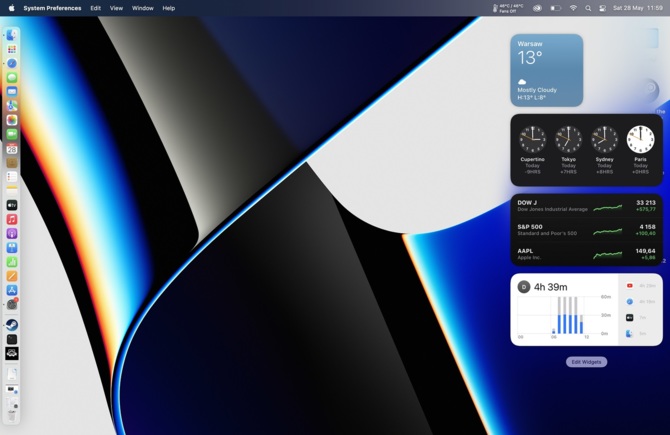
Task: Click the Screen Time usage bar chart
Action: (564, 316)
